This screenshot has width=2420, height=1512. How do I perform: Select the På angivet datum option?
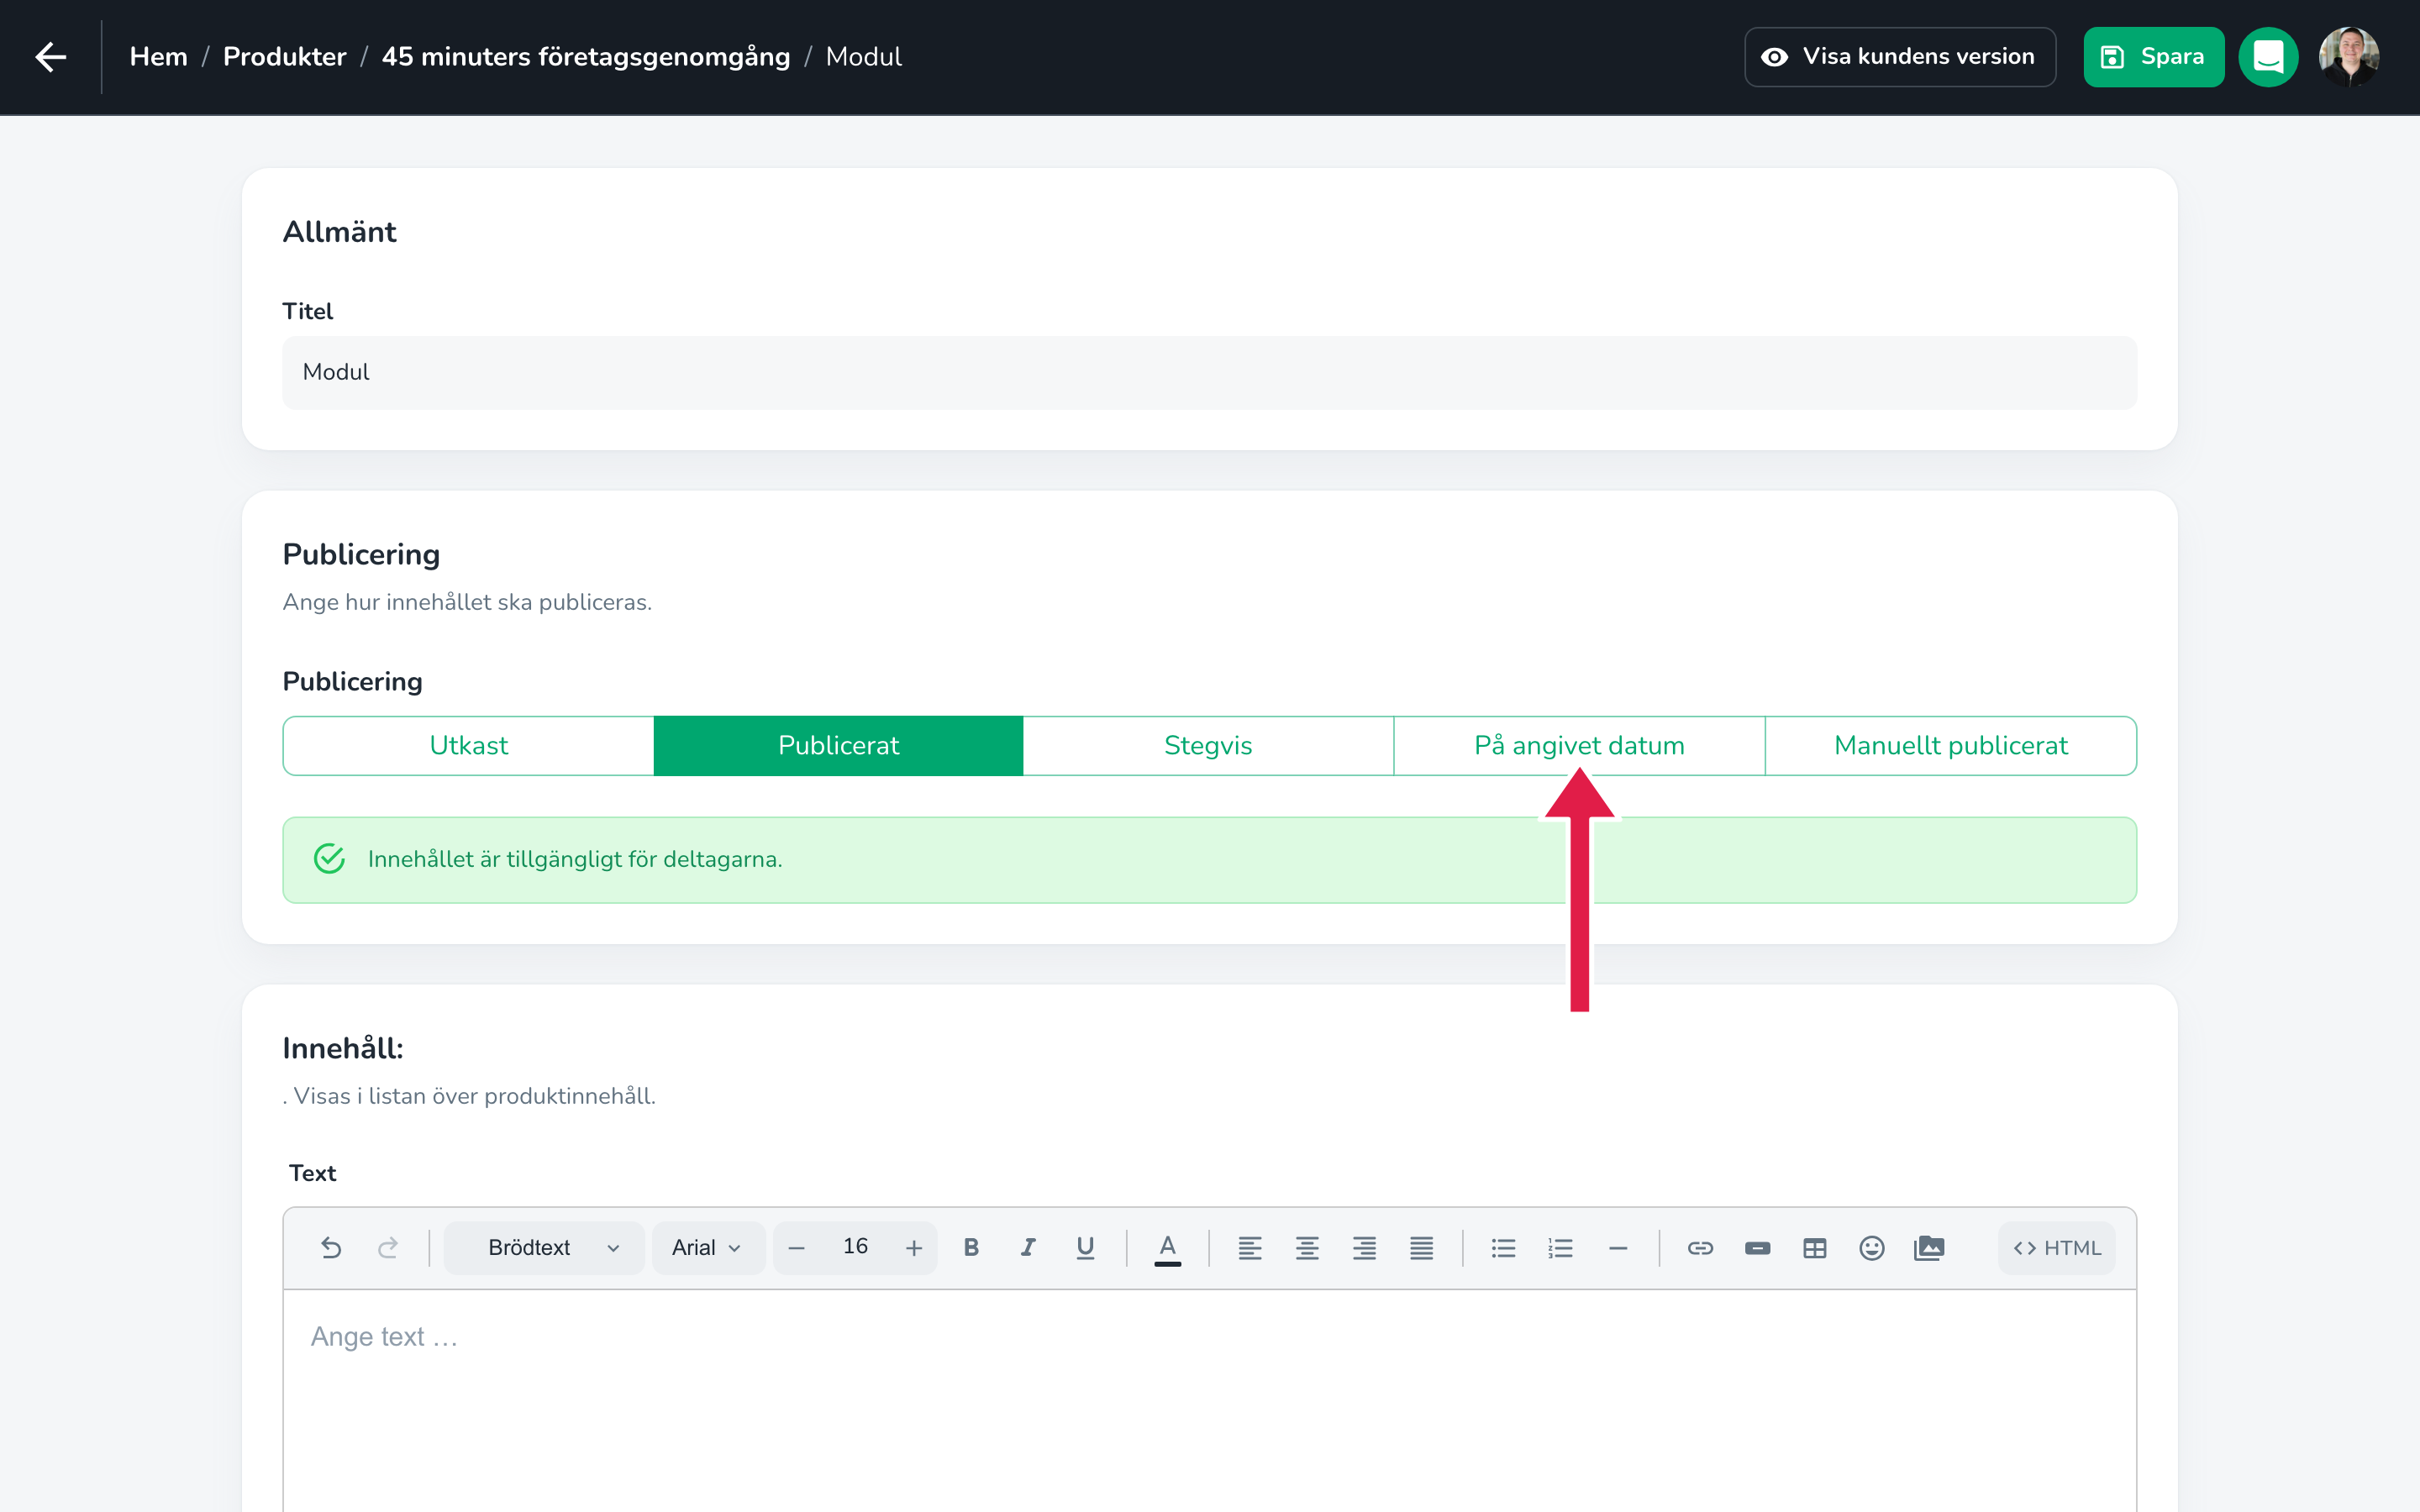[1579, 745]
